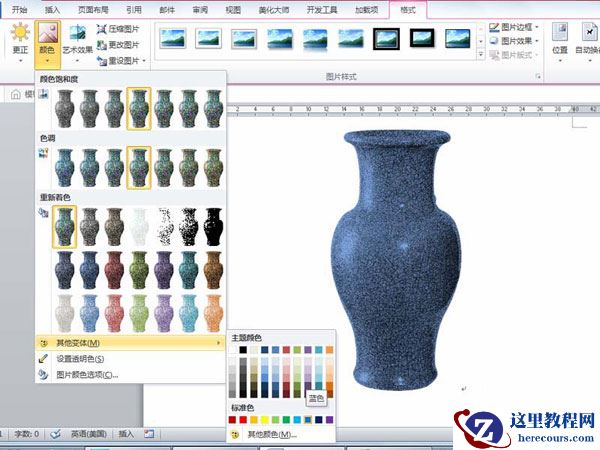Apply dark orange-brown recolor vase
The width and height of the screenshot is (600, 450).
tap(213, 270)
